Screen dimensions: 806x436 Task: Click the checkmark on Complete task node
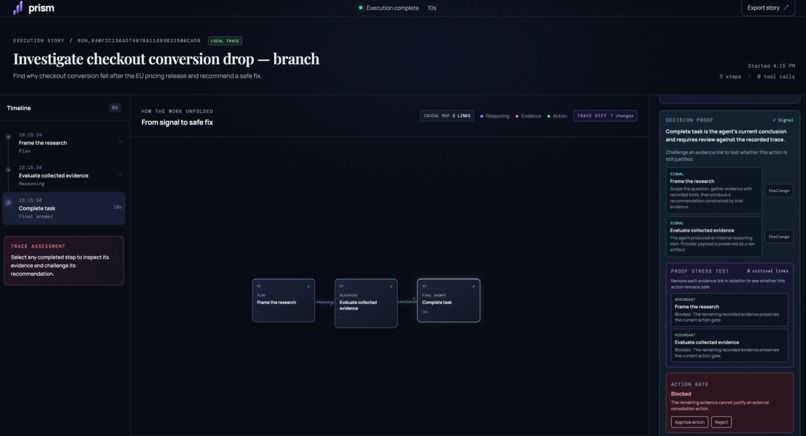[474, 286]
